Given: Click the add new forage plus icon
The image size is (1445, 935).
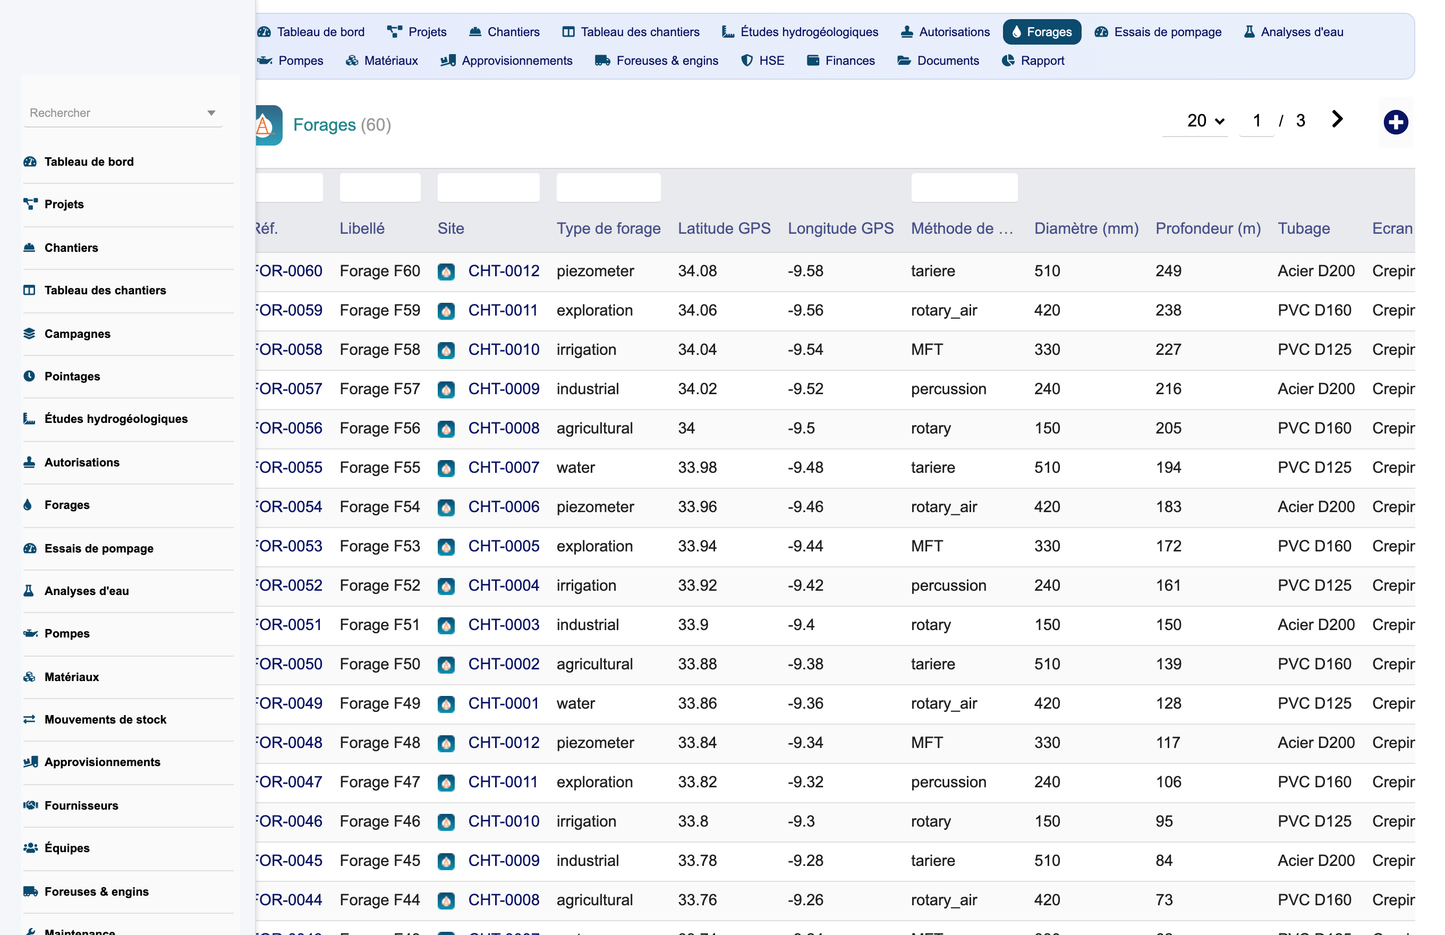Looking at the screenshot, I should coord(1396,122).
